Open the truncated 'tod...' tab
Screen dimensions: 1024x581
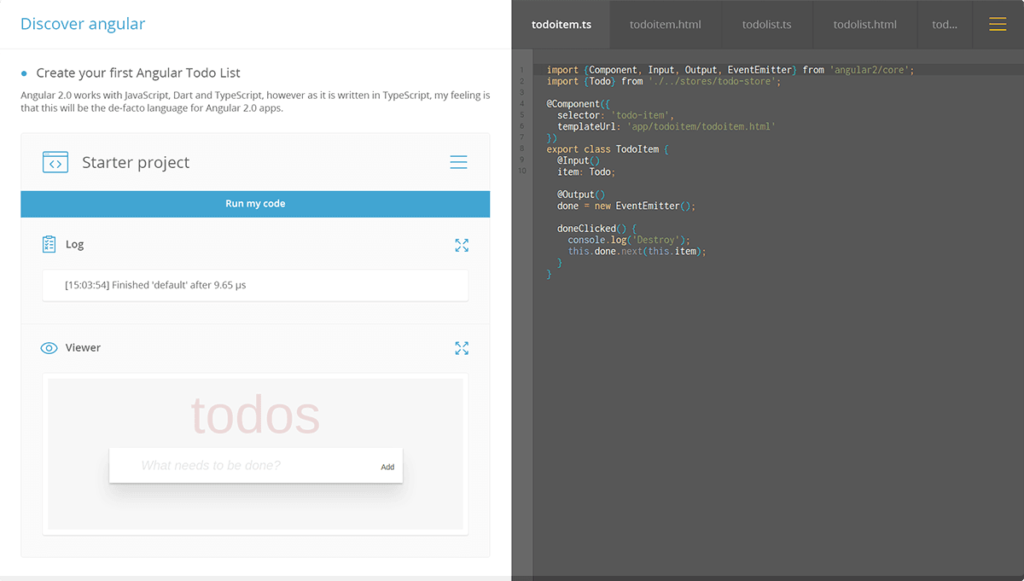[944, 24]
